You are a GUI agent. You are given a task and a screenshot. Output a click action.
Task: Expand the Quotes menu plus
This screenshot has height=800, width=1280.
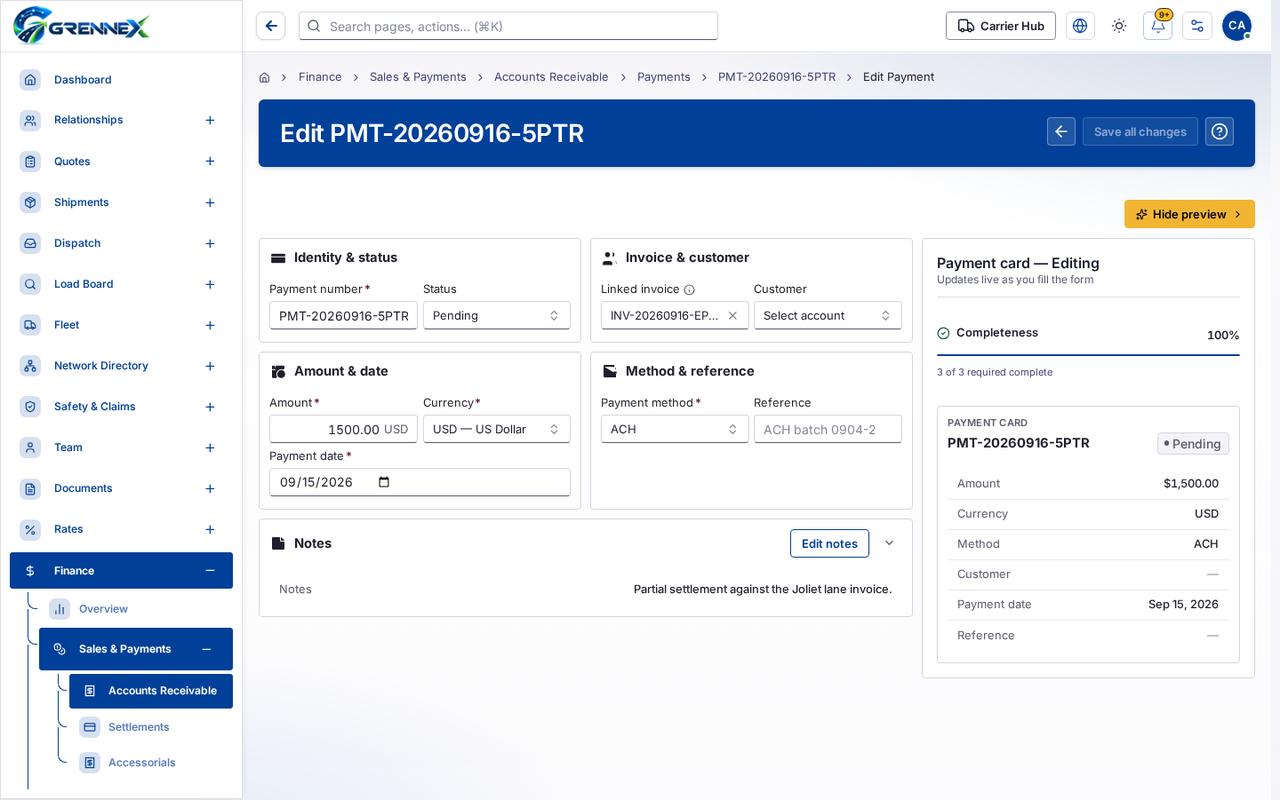tap(210, 162)
